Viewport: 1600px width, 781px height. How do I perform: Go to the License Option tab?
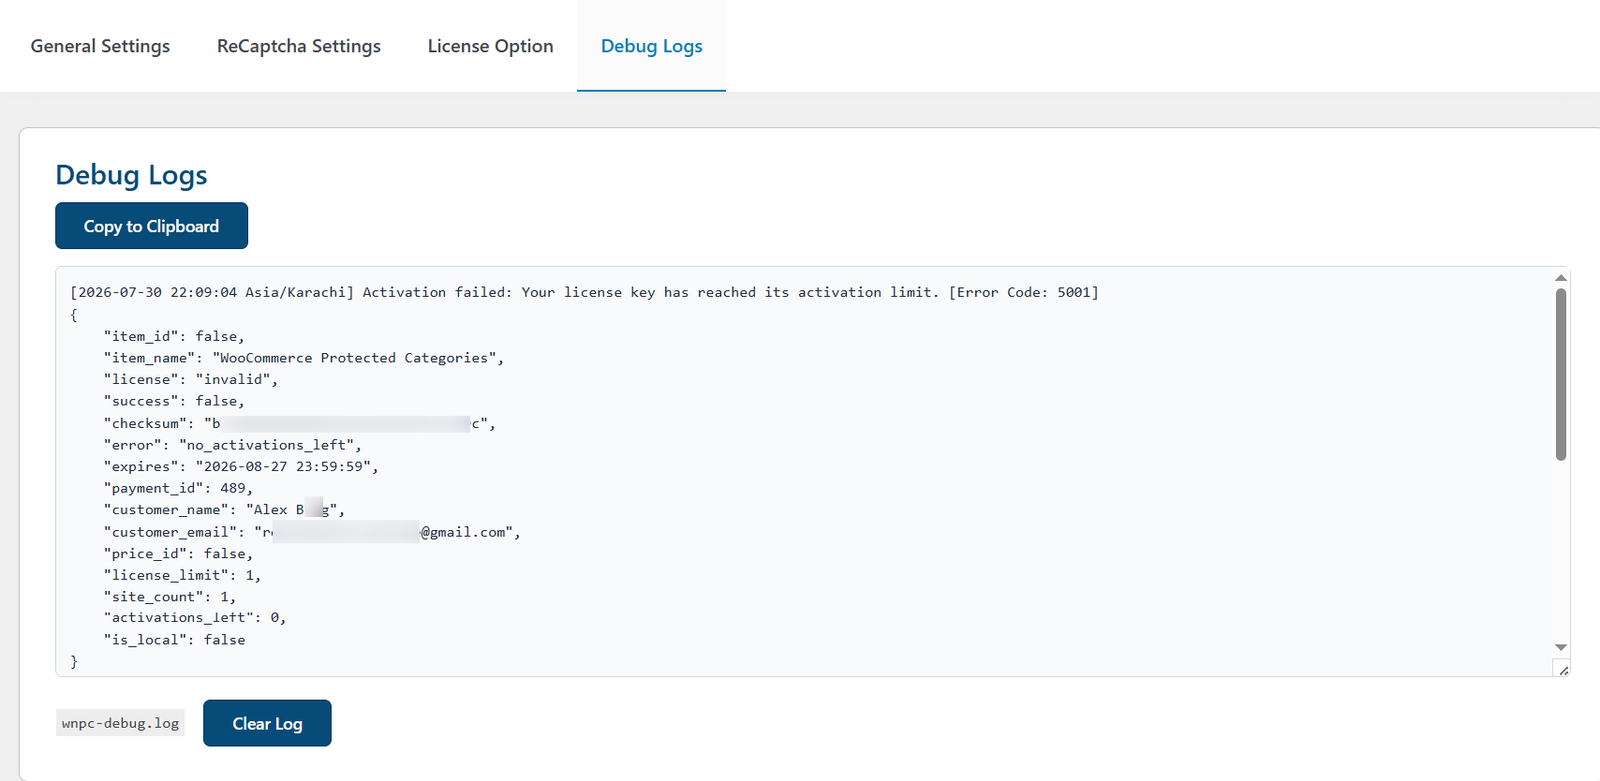[x=490, y=46]
